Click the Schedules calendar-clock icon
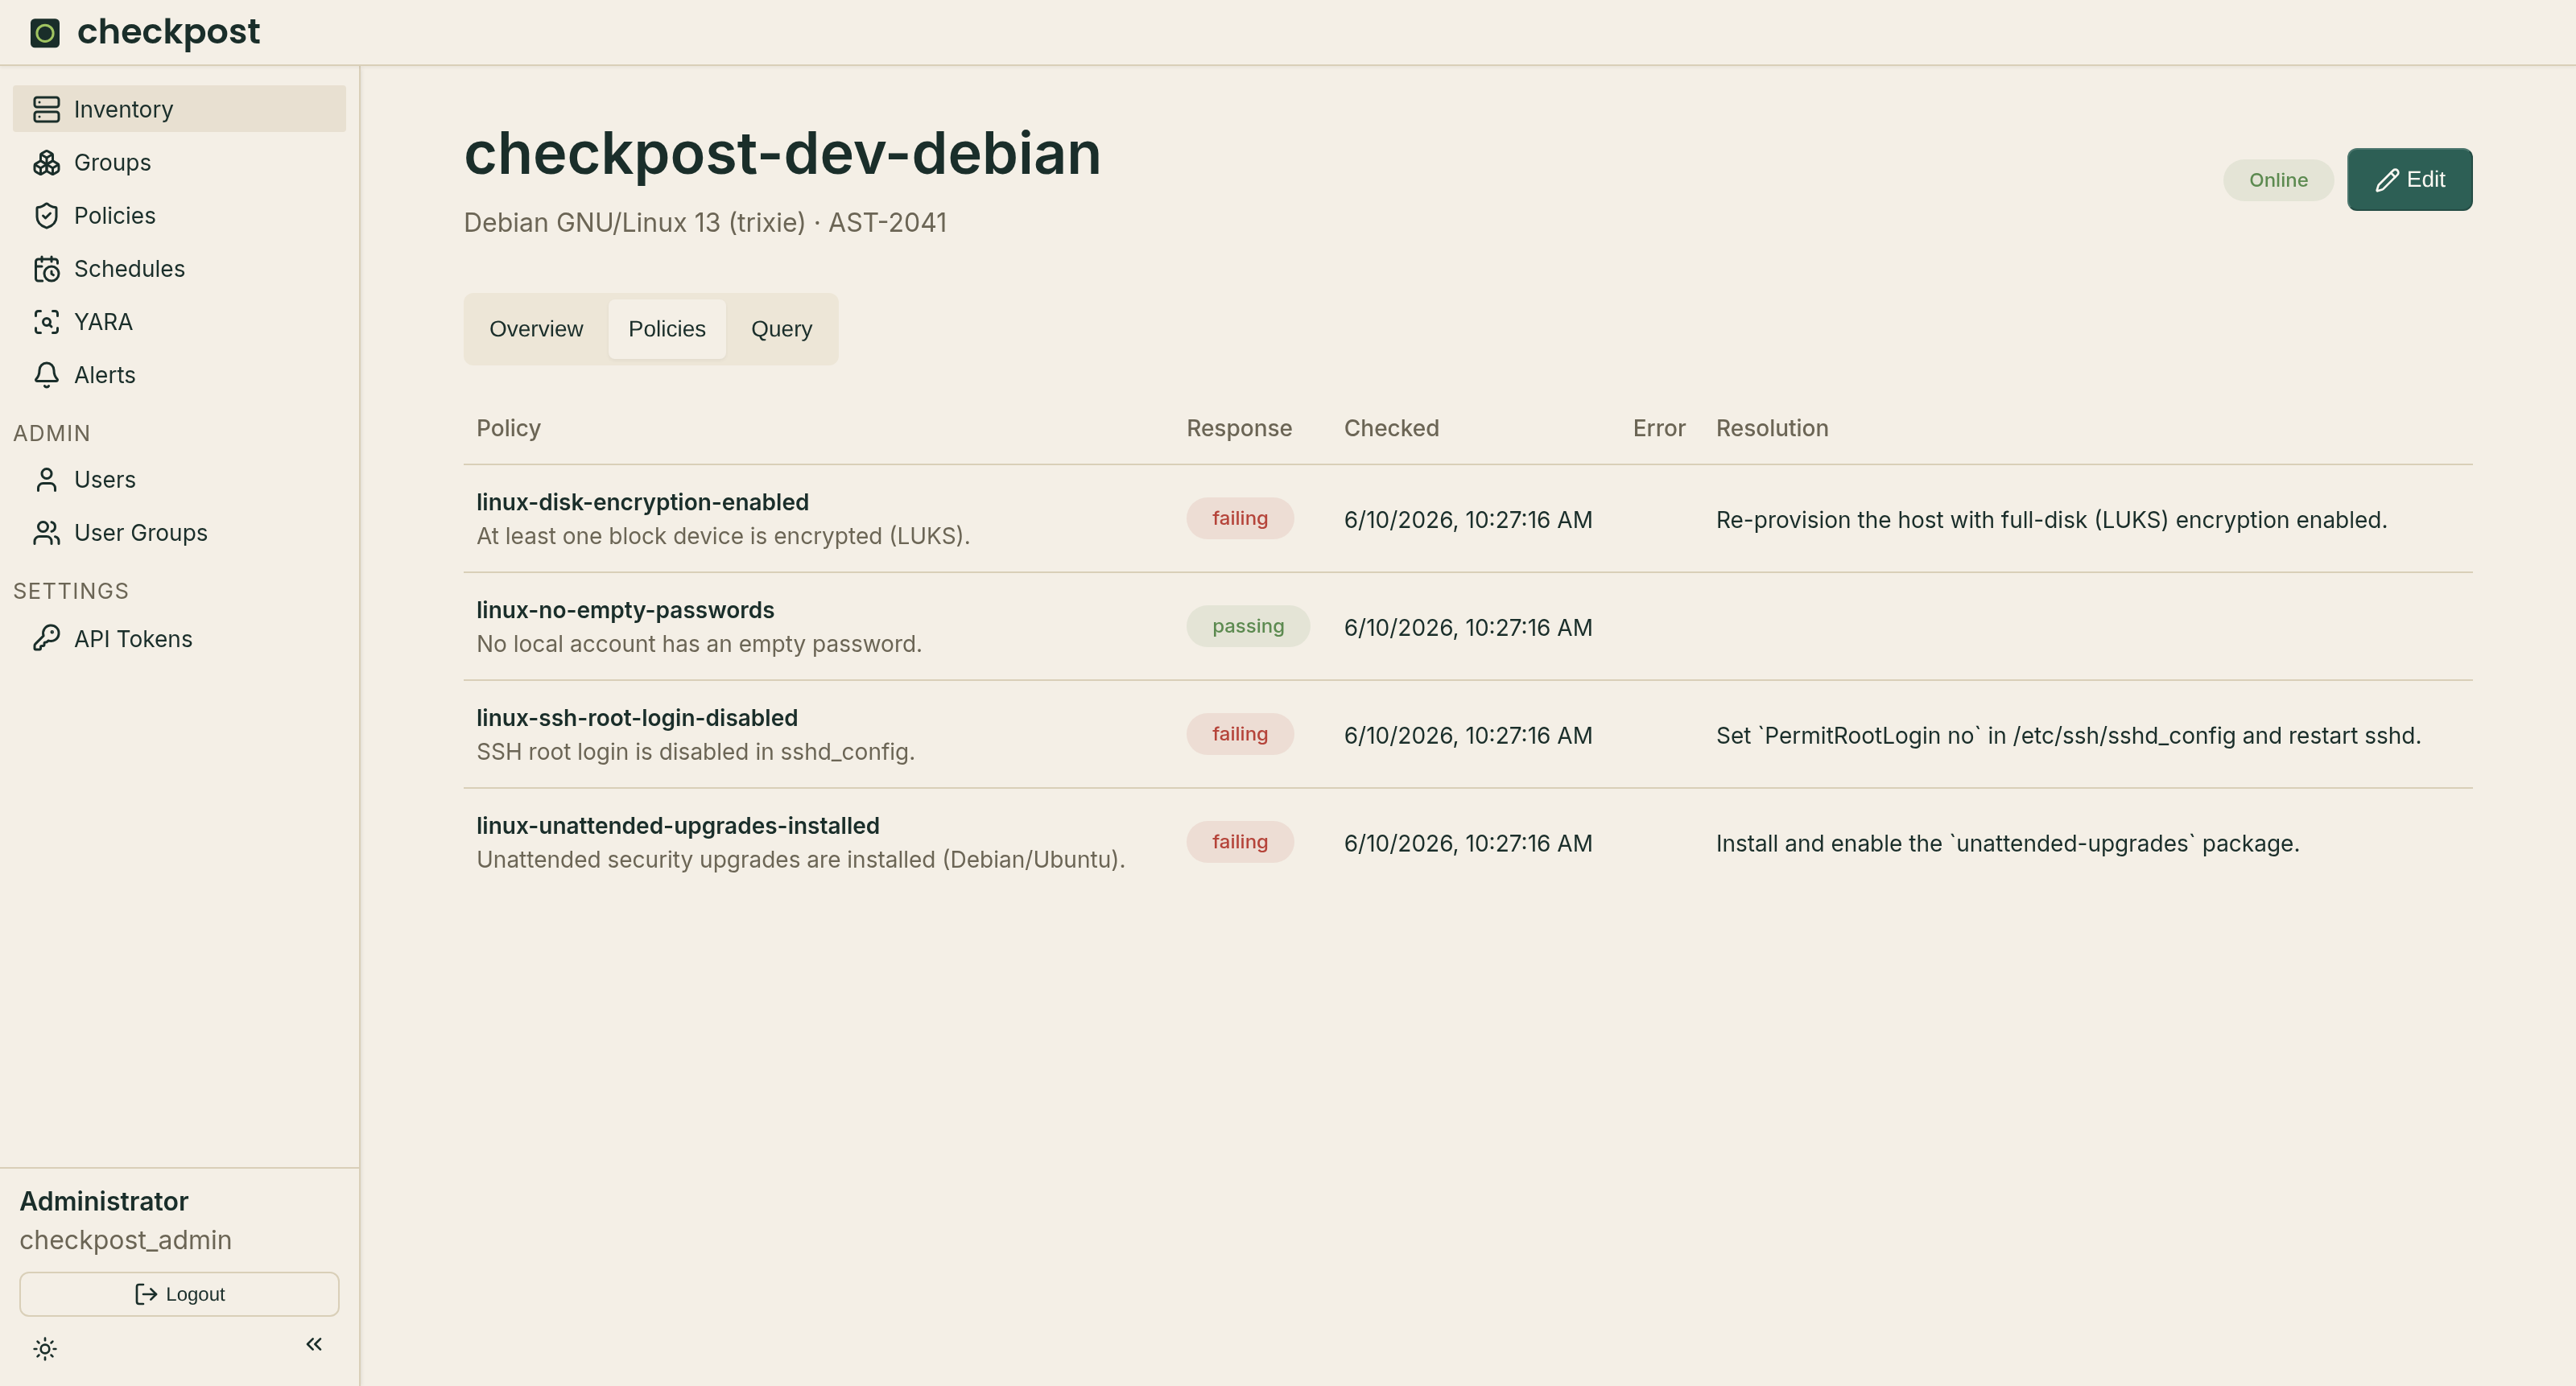 point(46,268)
